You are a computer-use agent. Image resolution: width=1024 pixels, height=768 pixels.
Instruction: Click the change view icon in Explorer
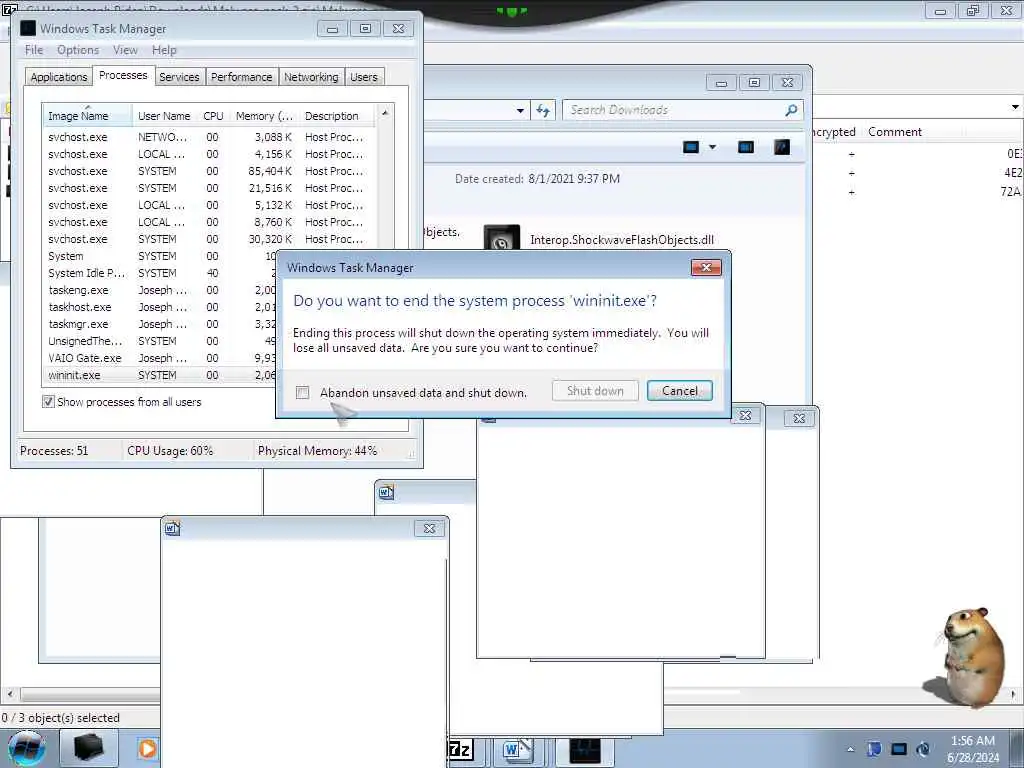691,147
